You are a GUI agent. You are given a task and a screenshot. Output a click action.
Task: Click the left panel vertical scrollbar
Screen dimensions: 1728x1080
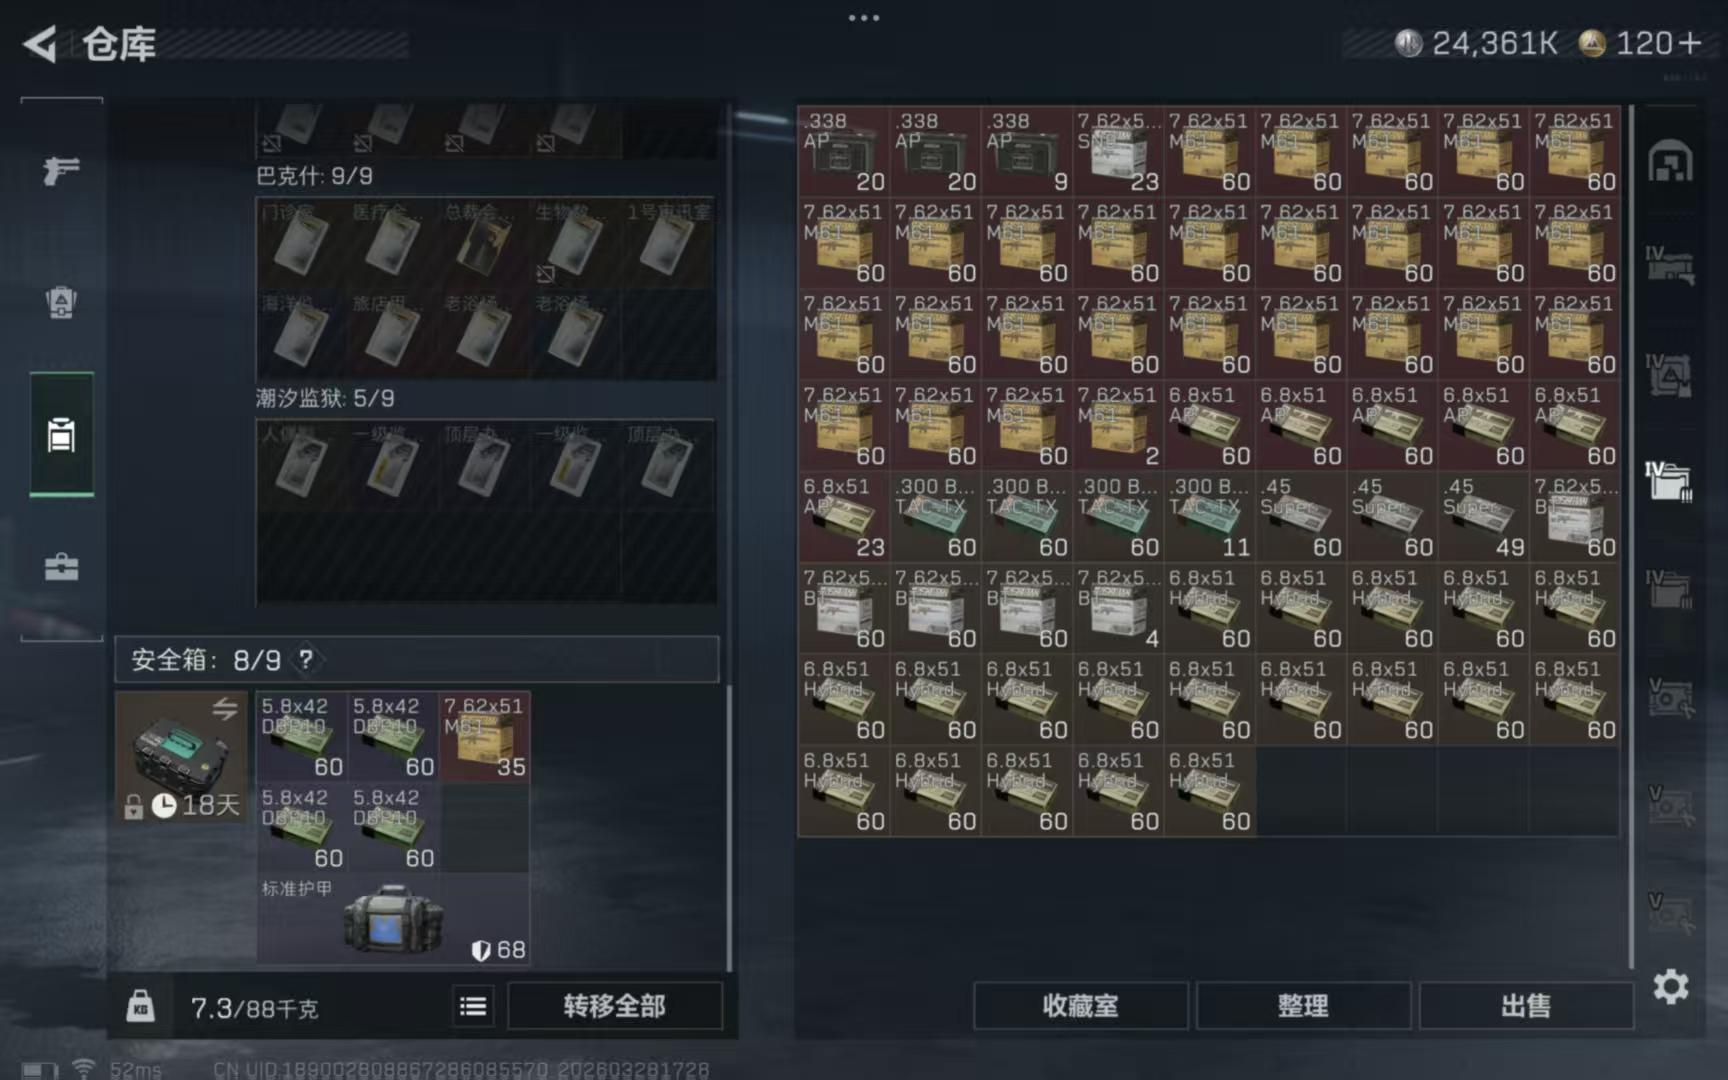tap(729, 828)
